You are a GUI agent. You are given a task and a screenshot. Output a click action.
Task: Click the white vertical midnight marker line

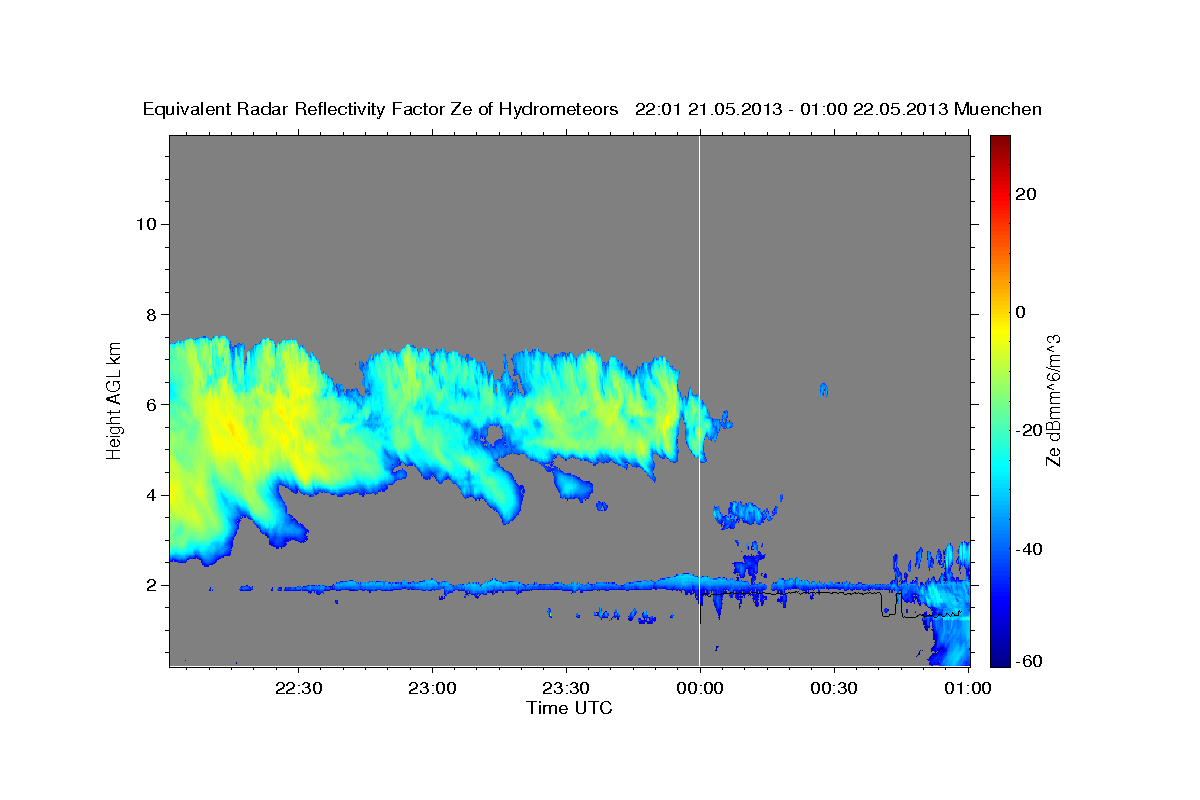point(699,400)
